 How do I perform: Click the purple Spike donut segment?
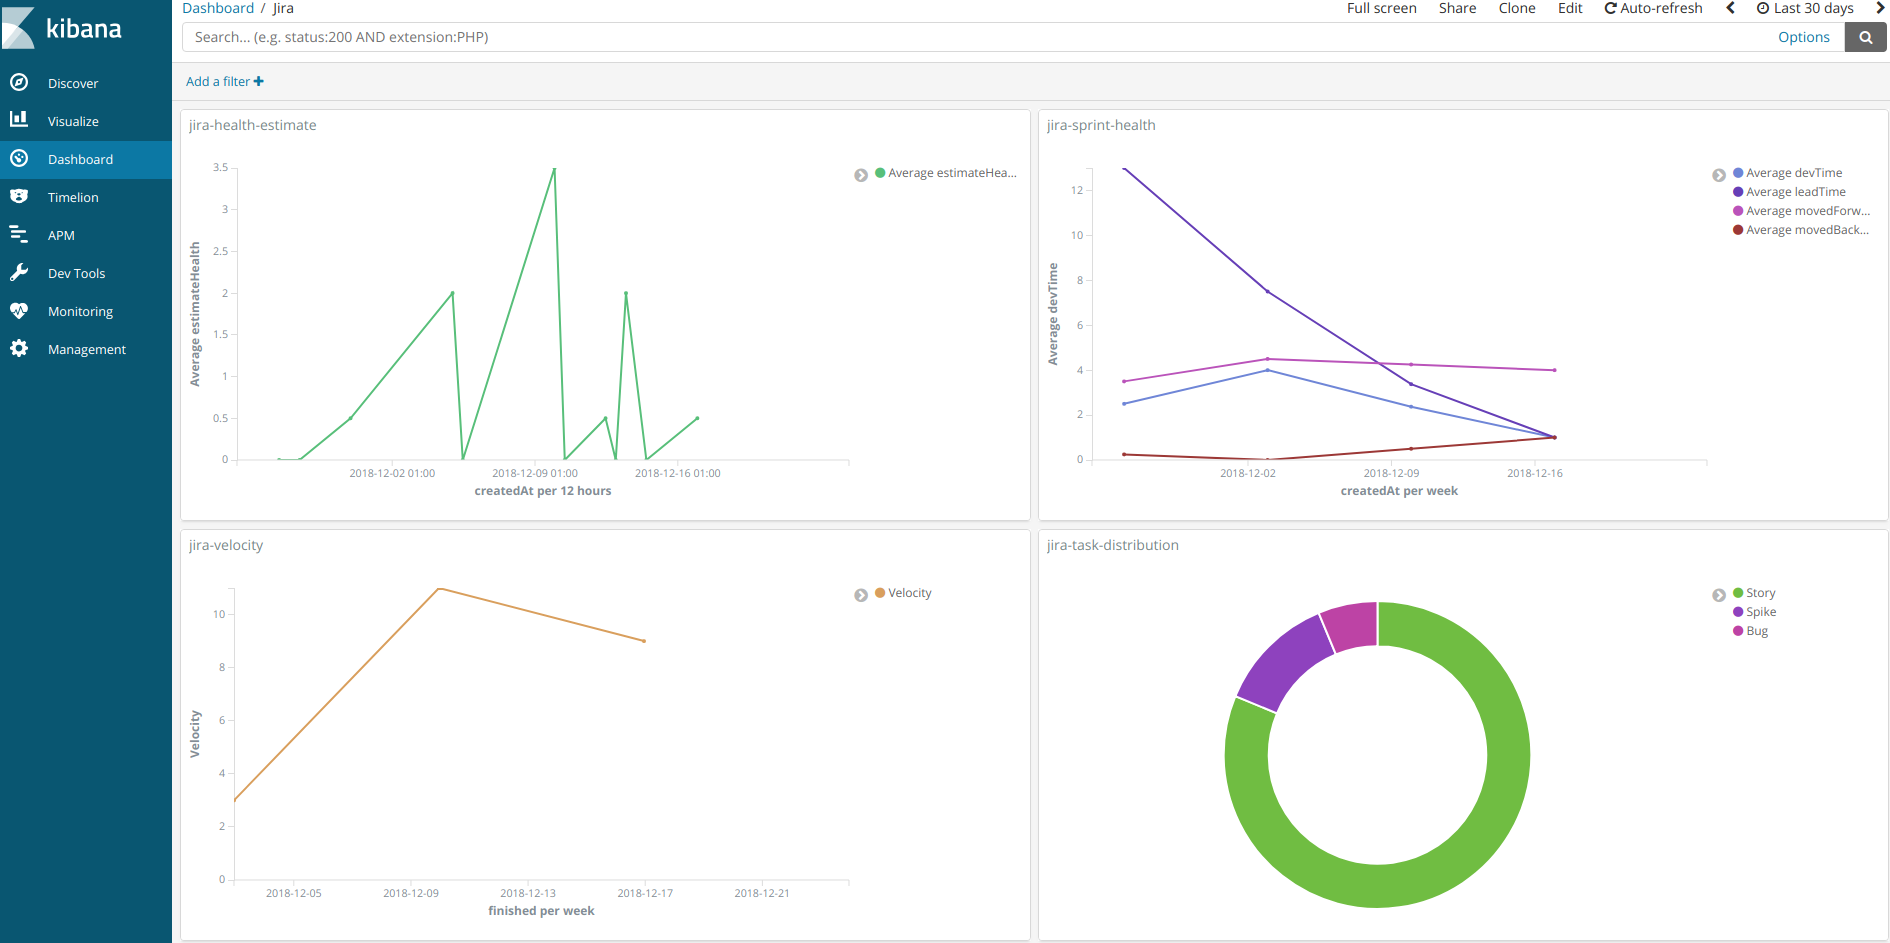1285,663
